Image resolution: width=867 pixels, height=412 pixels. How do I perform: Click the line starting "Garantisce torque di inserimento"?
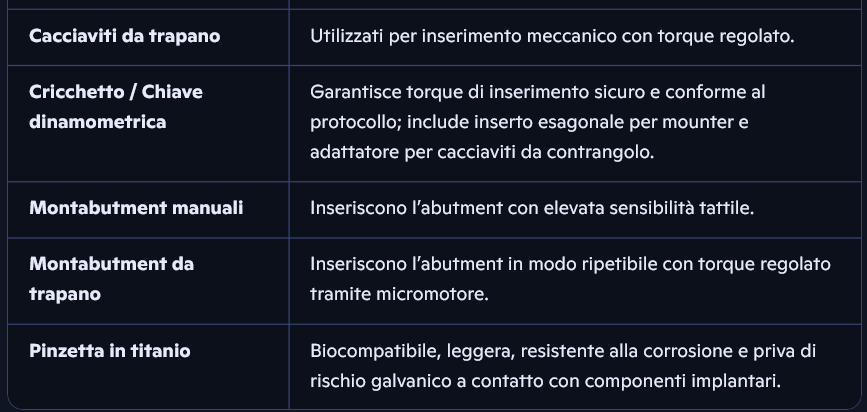click(x=537, y=92)
